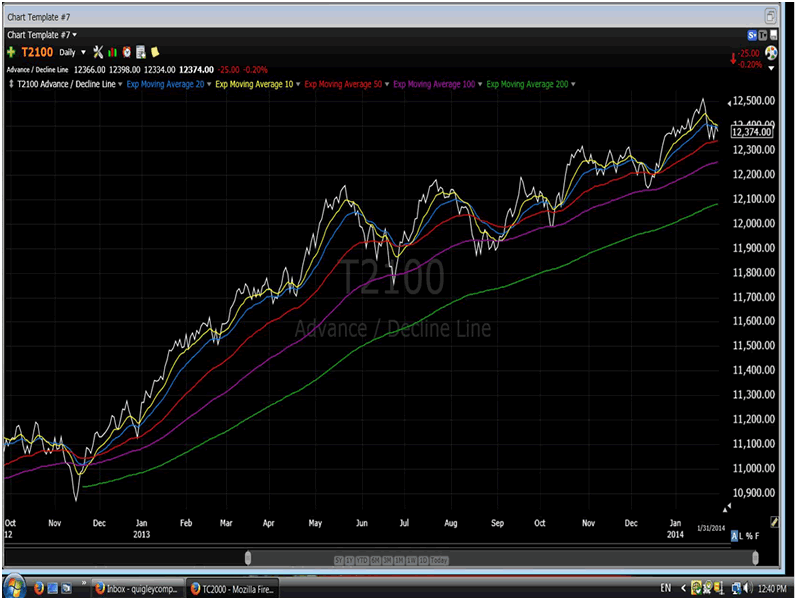
Task: Toggle arithmetic scale A button
Action: [x=734, y=537]
